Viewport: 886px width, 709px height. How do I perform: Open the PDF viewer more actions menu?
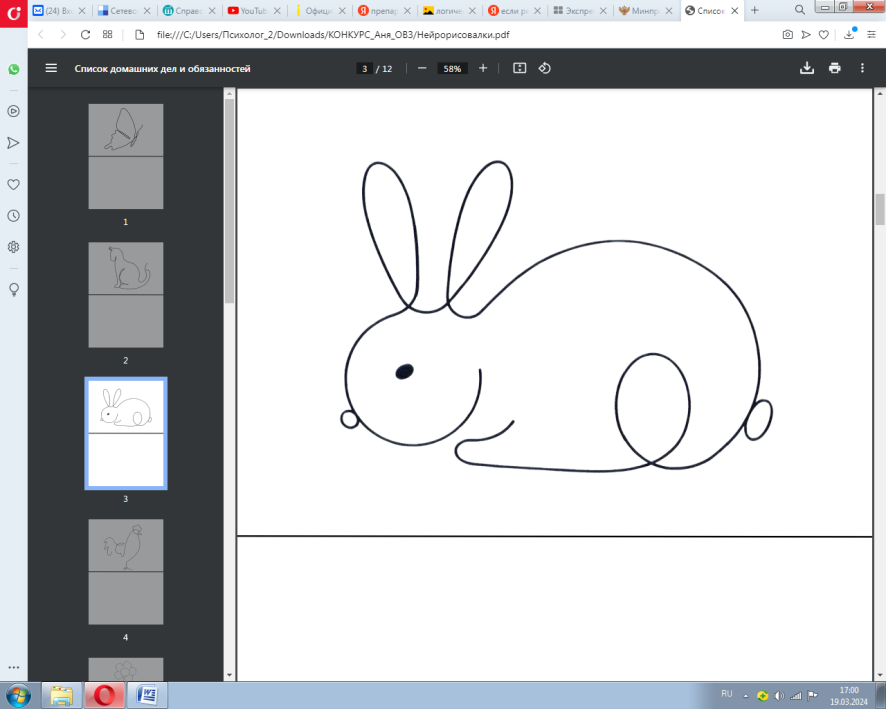coord(863,68)
